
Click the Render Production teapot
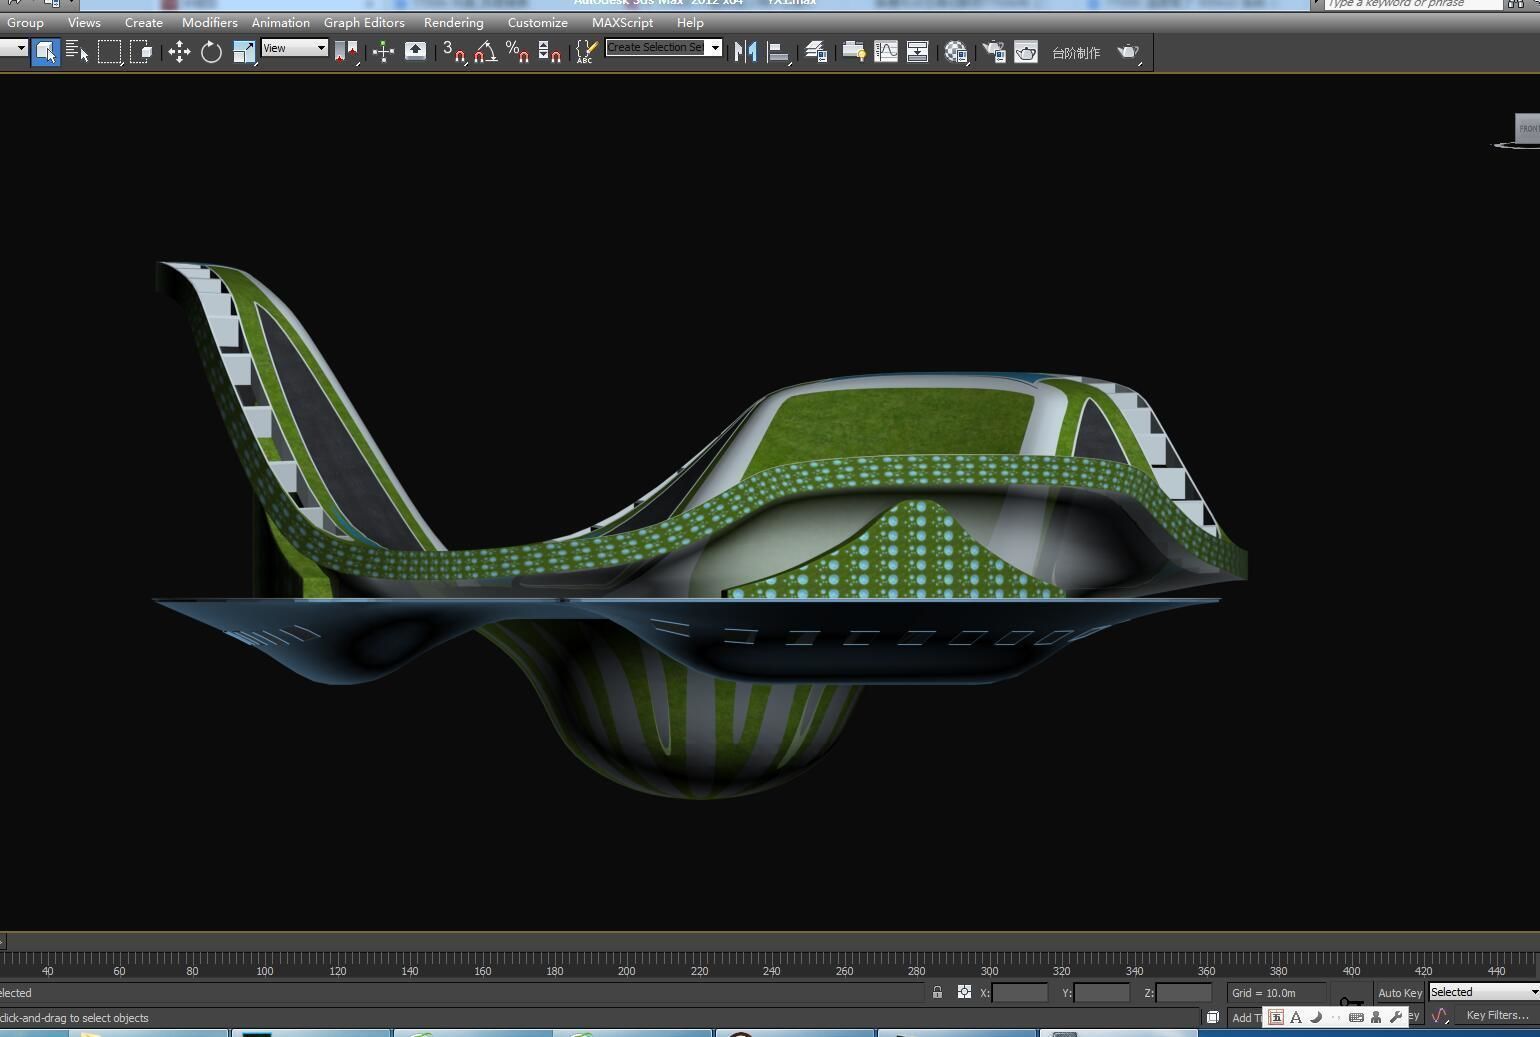(1128, 52)
